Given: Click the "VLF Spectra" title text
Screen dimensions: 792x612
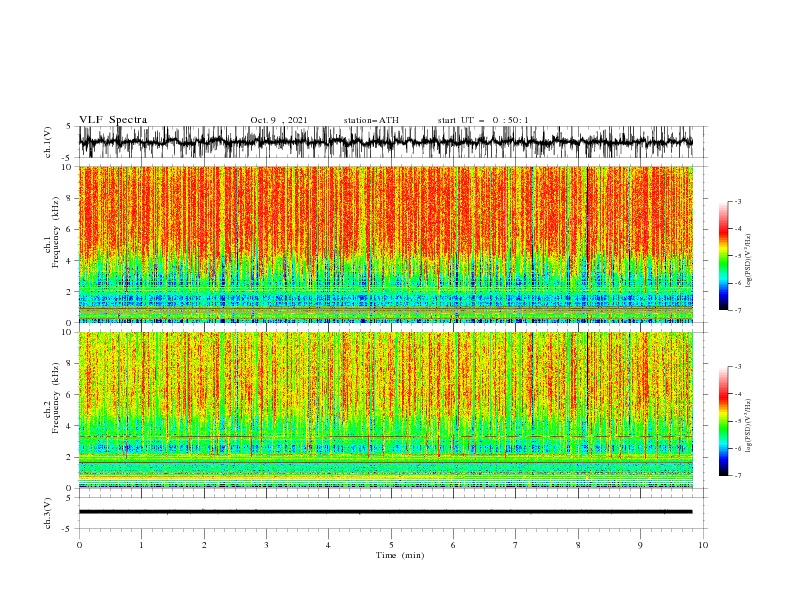Looking at the screenshot, I should point(113,120).
